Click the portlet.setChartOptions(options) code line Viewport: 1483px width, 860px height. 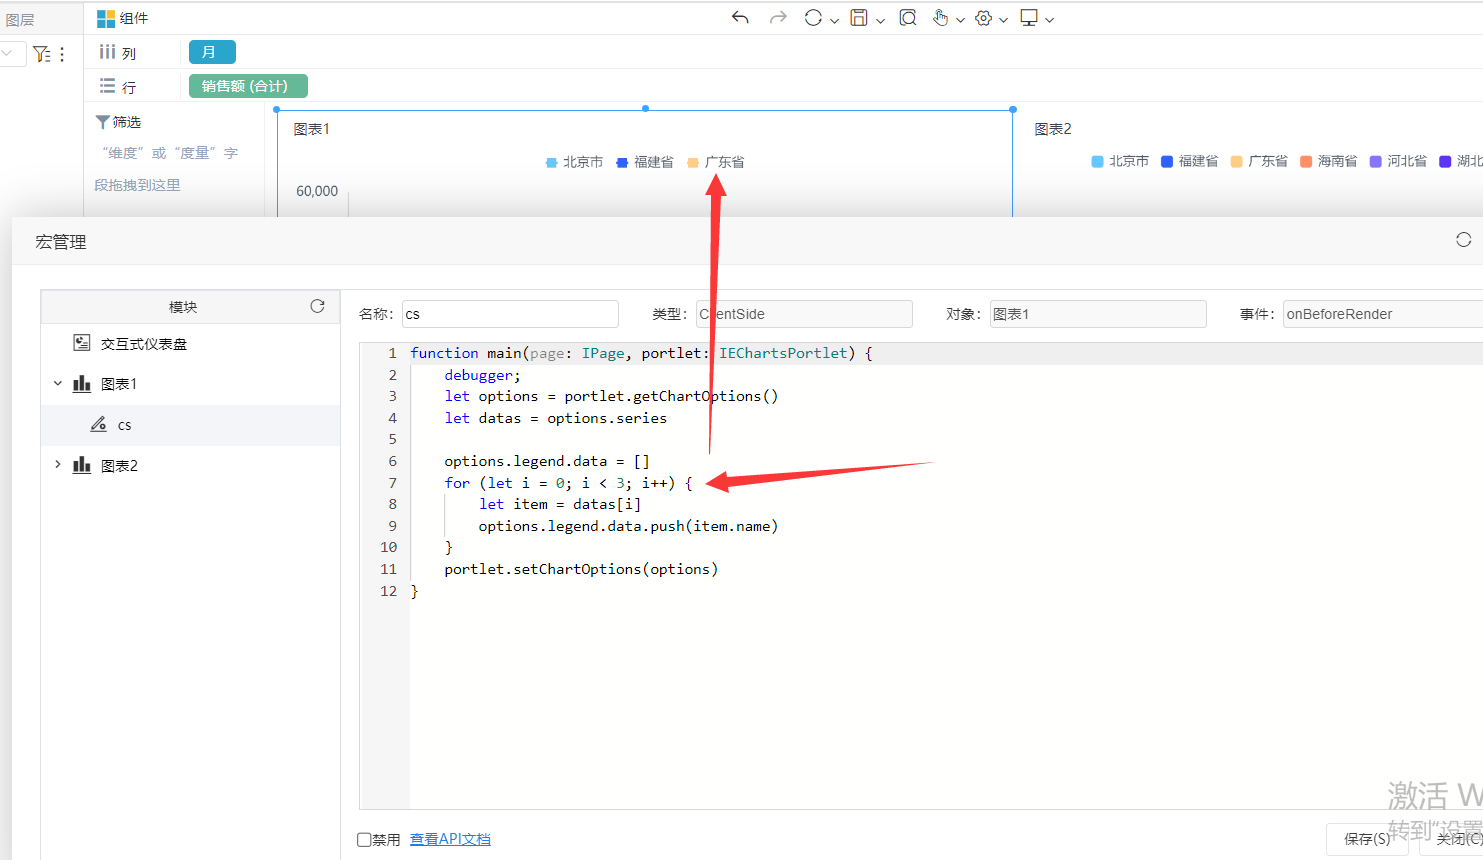[581, 569]
